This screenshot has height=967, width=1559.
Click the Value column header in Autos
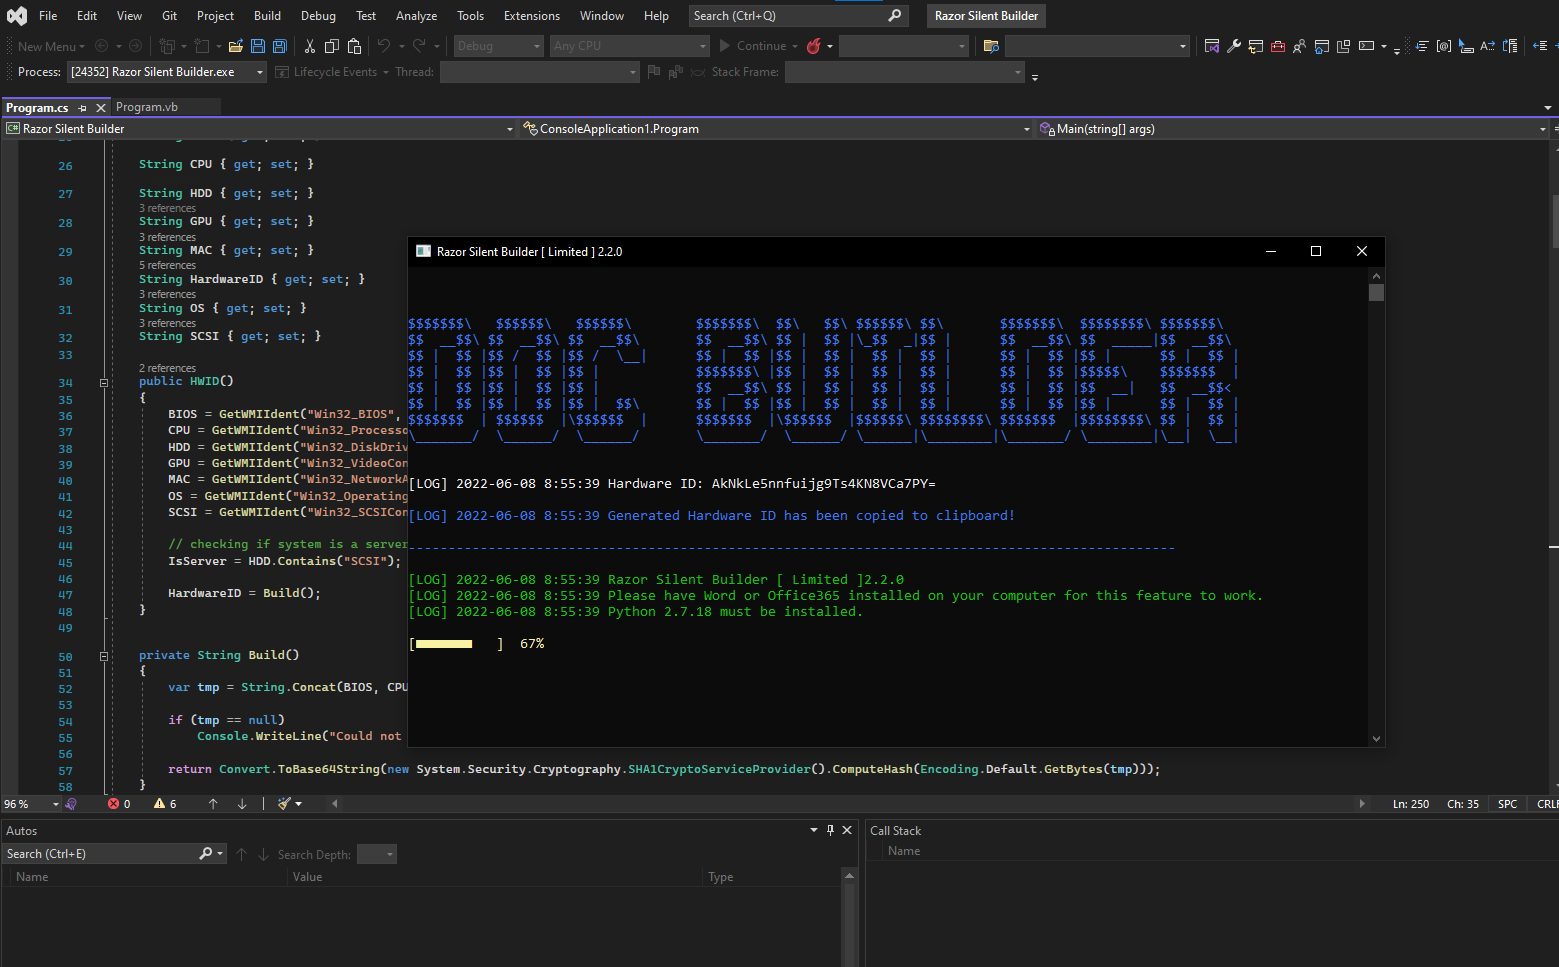click(x=307, y=877)
